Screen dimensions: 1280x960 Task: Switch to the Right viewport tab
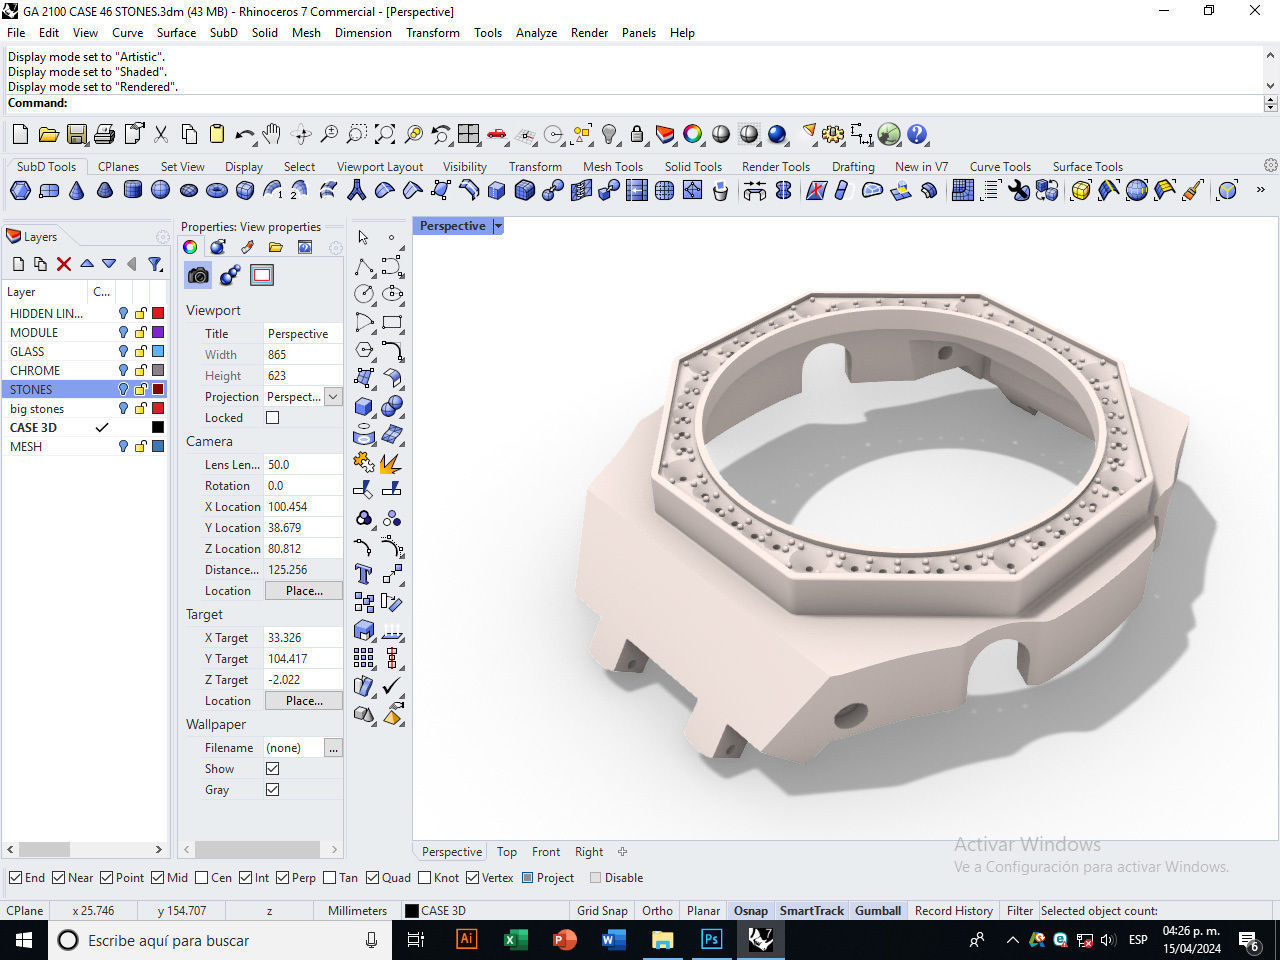click(x=589, y=852)
